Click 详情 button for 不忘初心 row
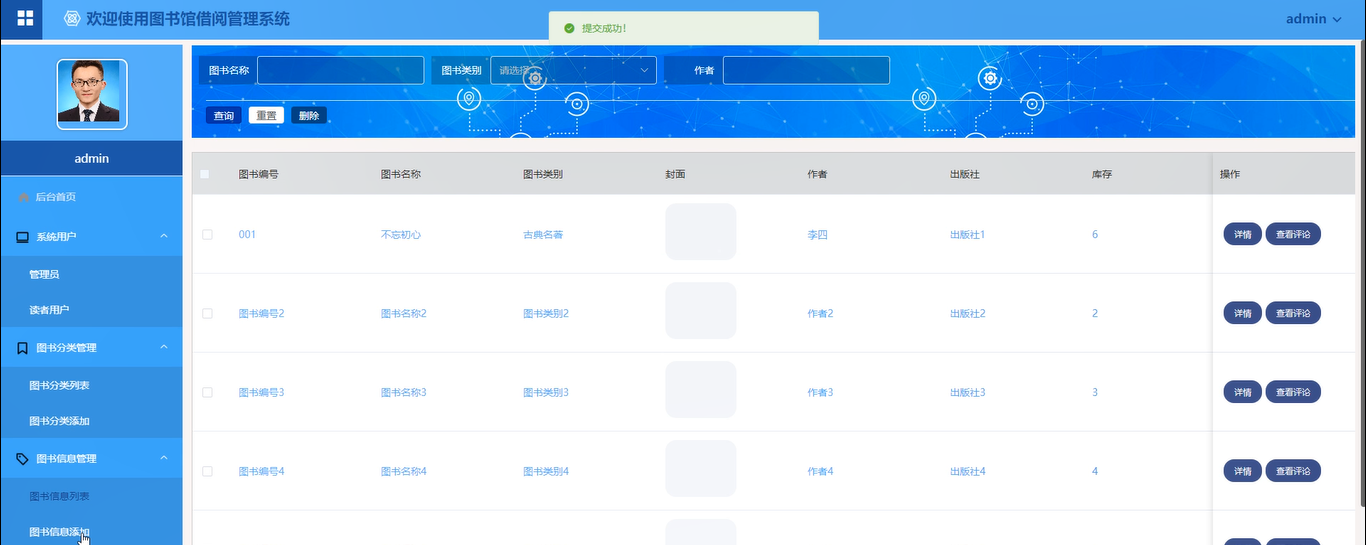This screenshot has width=1366, height=545. click(1242, 234)
